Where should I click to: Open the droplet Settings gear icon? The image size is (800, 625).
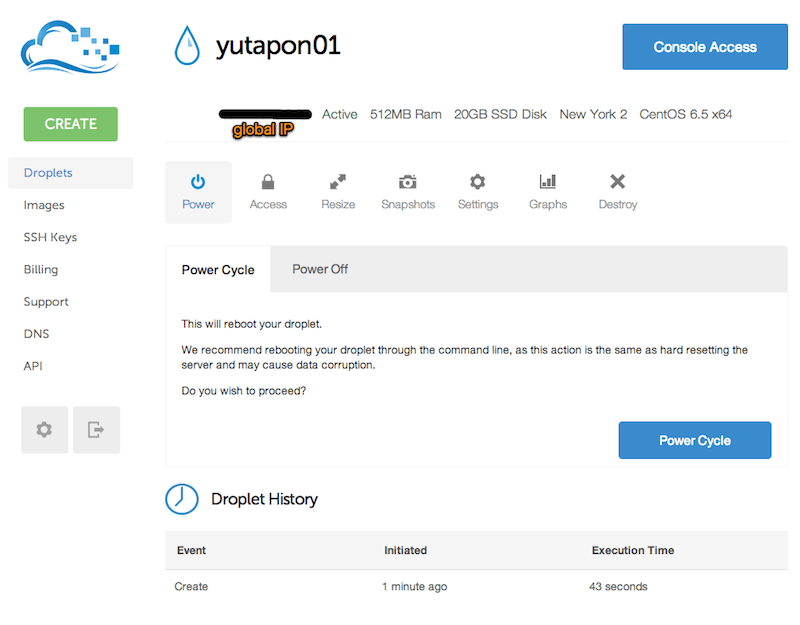coord(478,182)
